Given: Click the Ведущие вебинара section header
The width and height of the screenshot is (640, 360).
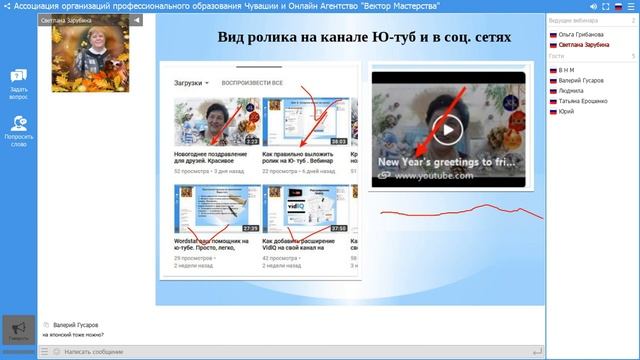Looking at the screenshot, I should 573,20.
